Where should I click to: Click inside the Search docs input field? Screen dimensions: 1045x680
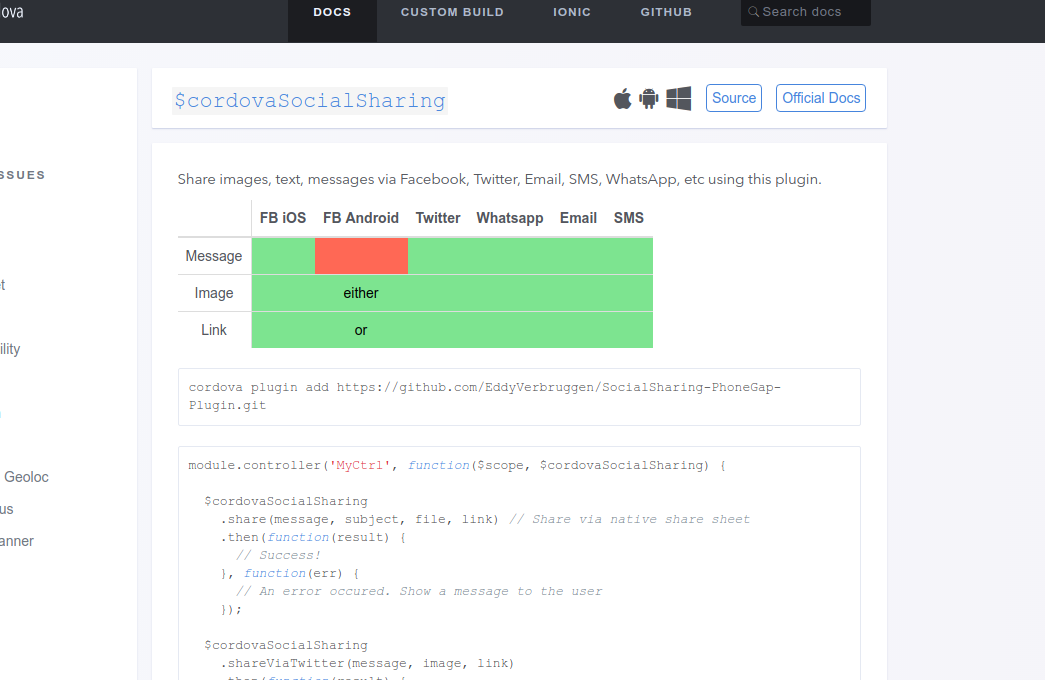pos(810,12)
